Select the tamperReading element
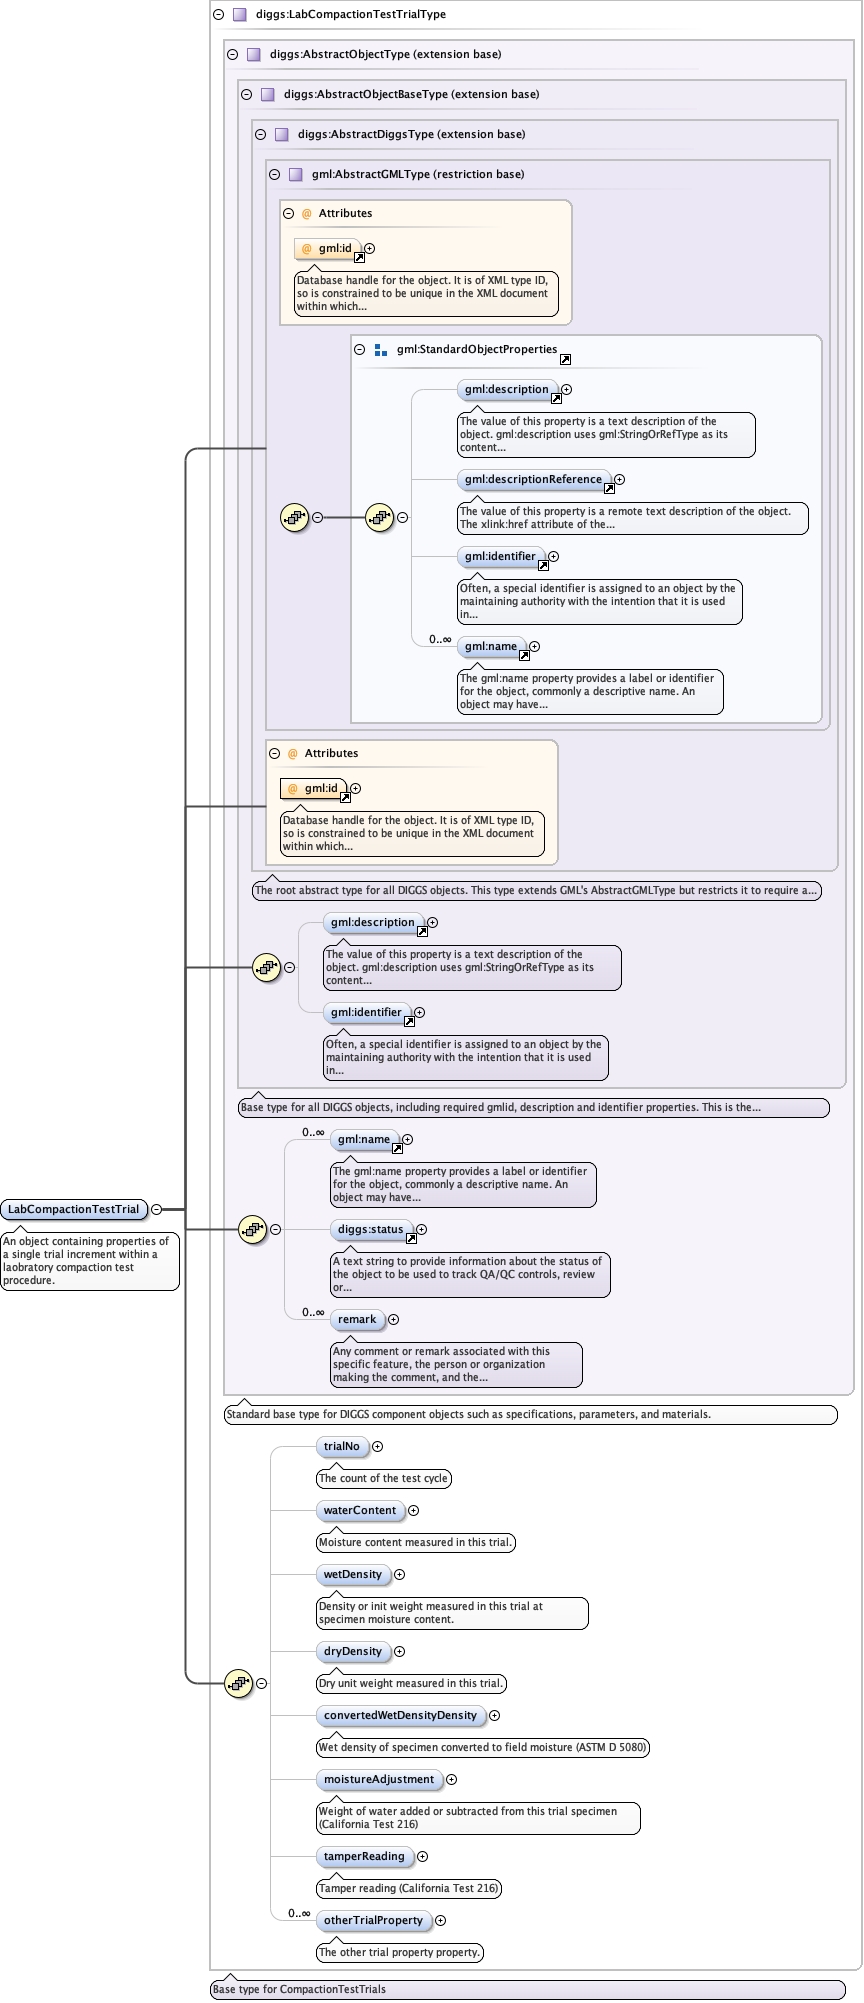This screenshot has height=2003, width=864. pos(364,1856)
